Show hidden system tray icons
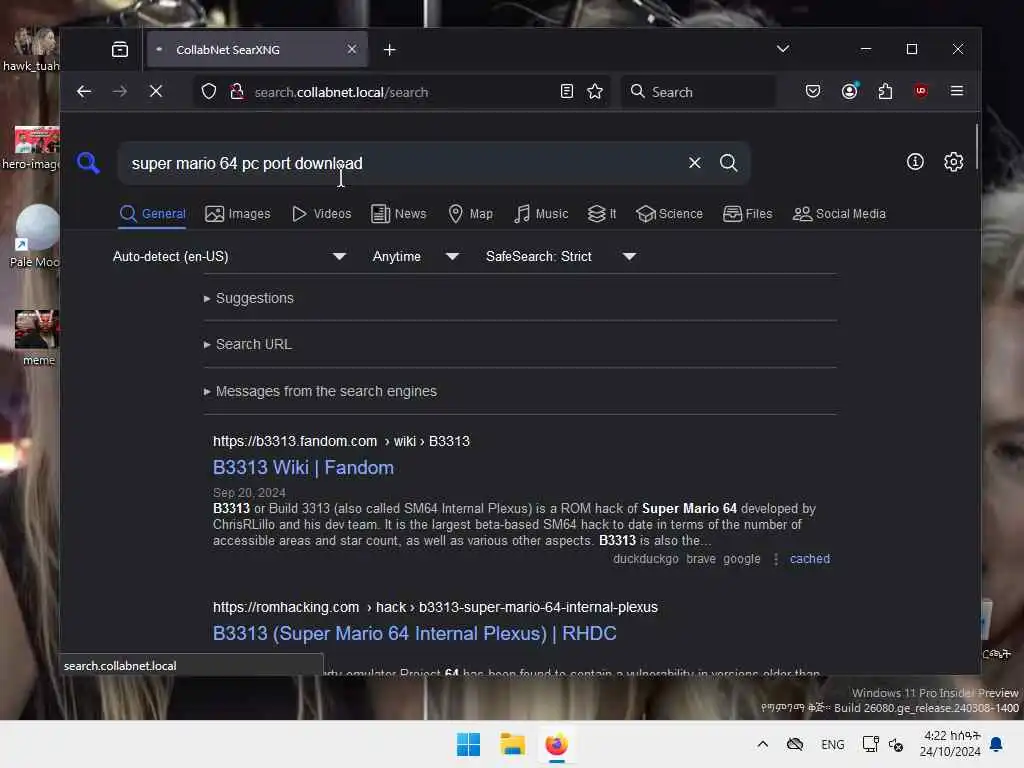Viewport: 1024px width, 768px height. click(x=762, y=744)
